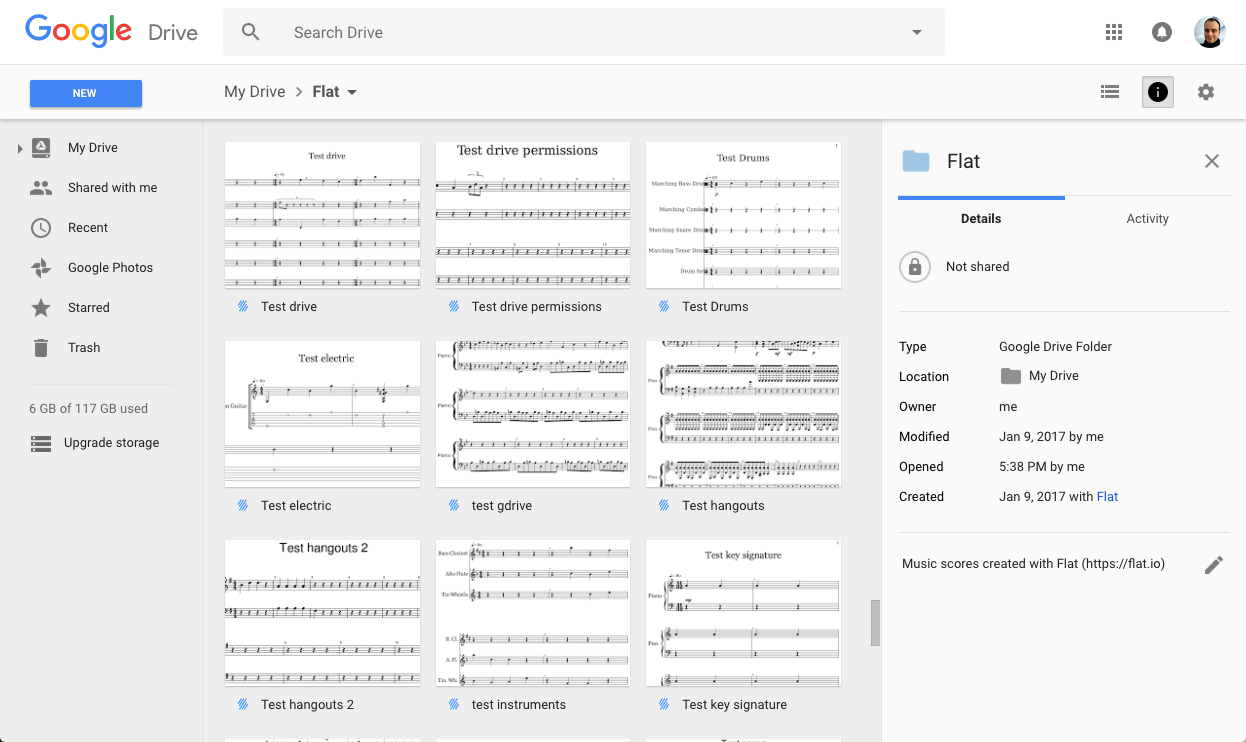Screen dimensions: 1246x742
Task: Select the Test hangouts thumbnail
Action: (743, 414)
